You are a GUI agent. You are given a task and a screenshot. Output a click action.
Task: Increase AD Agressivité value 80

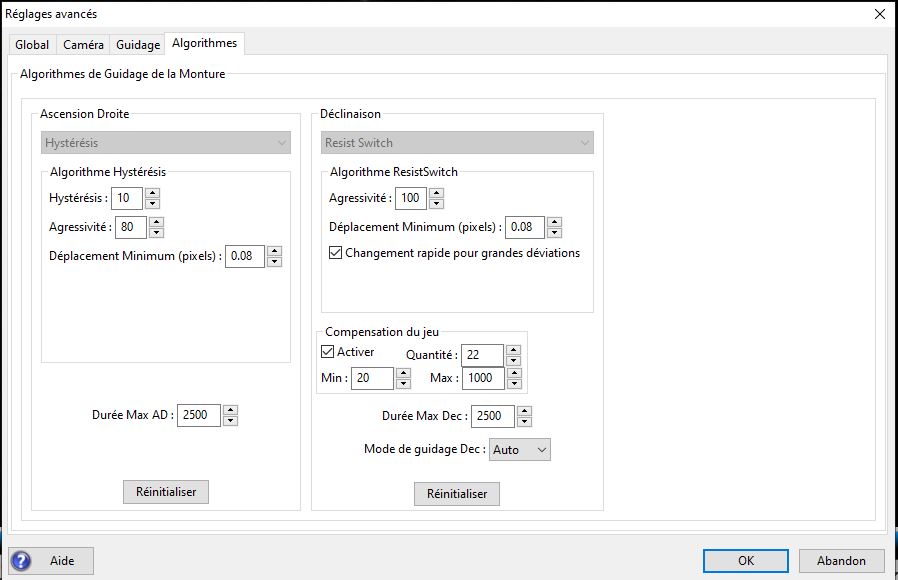pos(156,222)
